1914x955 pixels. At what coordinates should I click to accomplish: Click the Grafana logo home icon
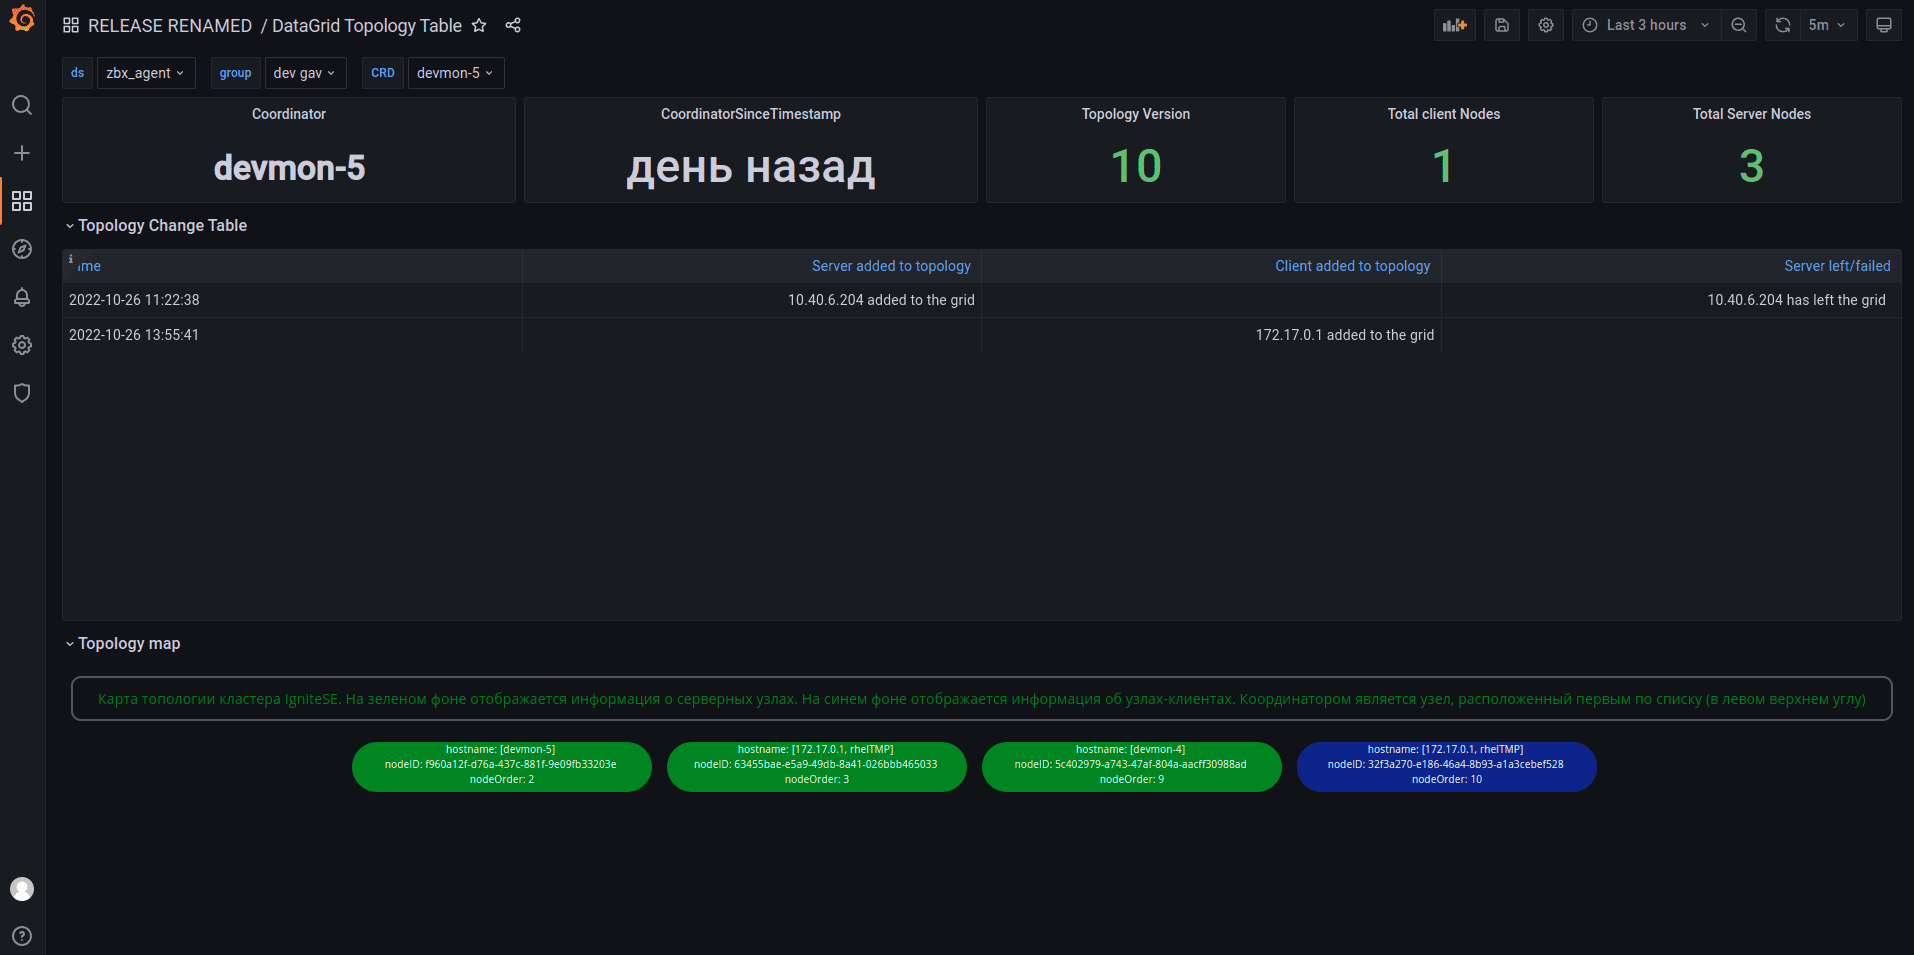point(22,19)
